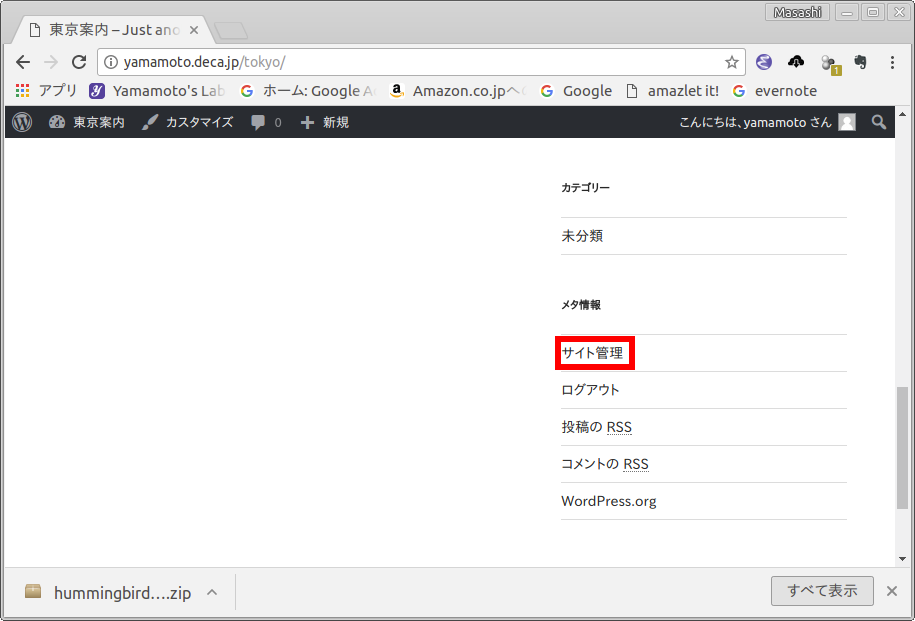Click the サイト管理 link
Viewport: 915px width, 621px height.
[592, 353]
